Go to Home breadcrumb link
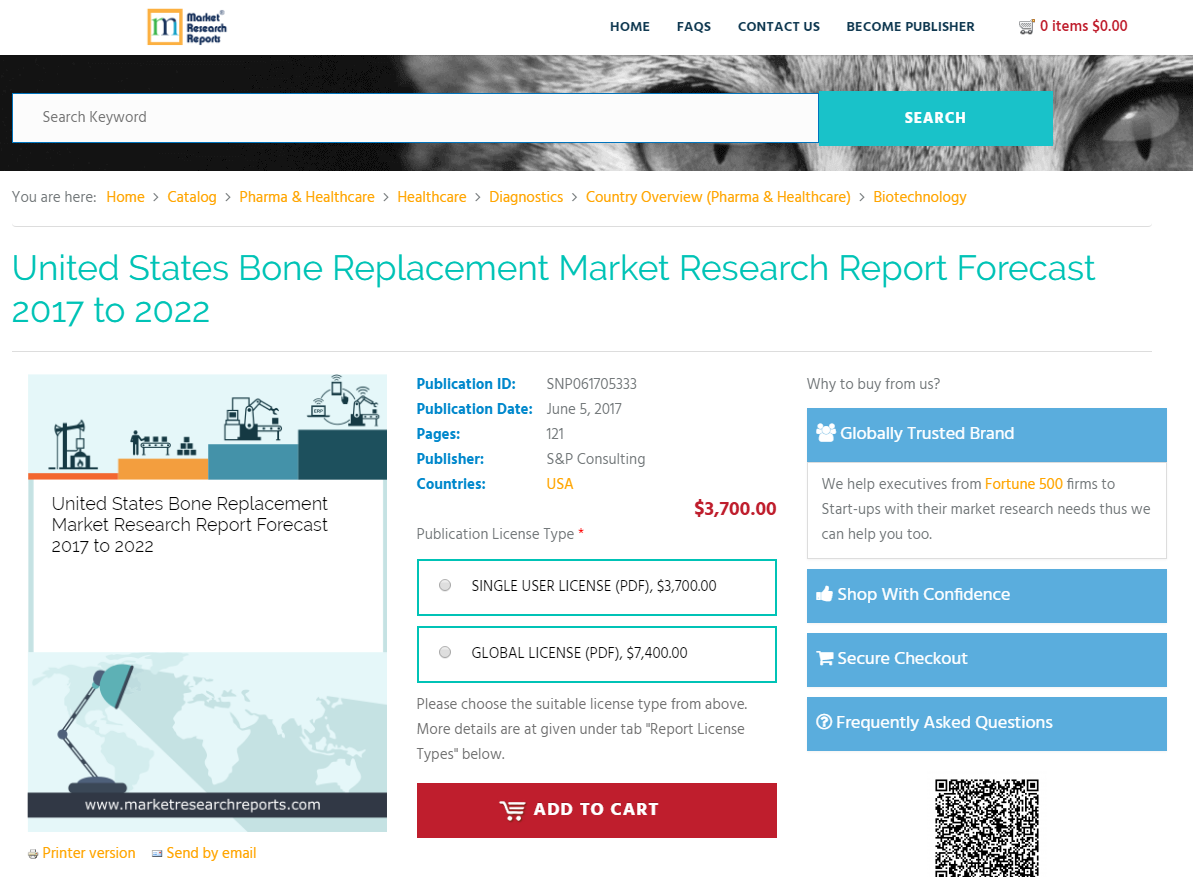 pos(126,197)
